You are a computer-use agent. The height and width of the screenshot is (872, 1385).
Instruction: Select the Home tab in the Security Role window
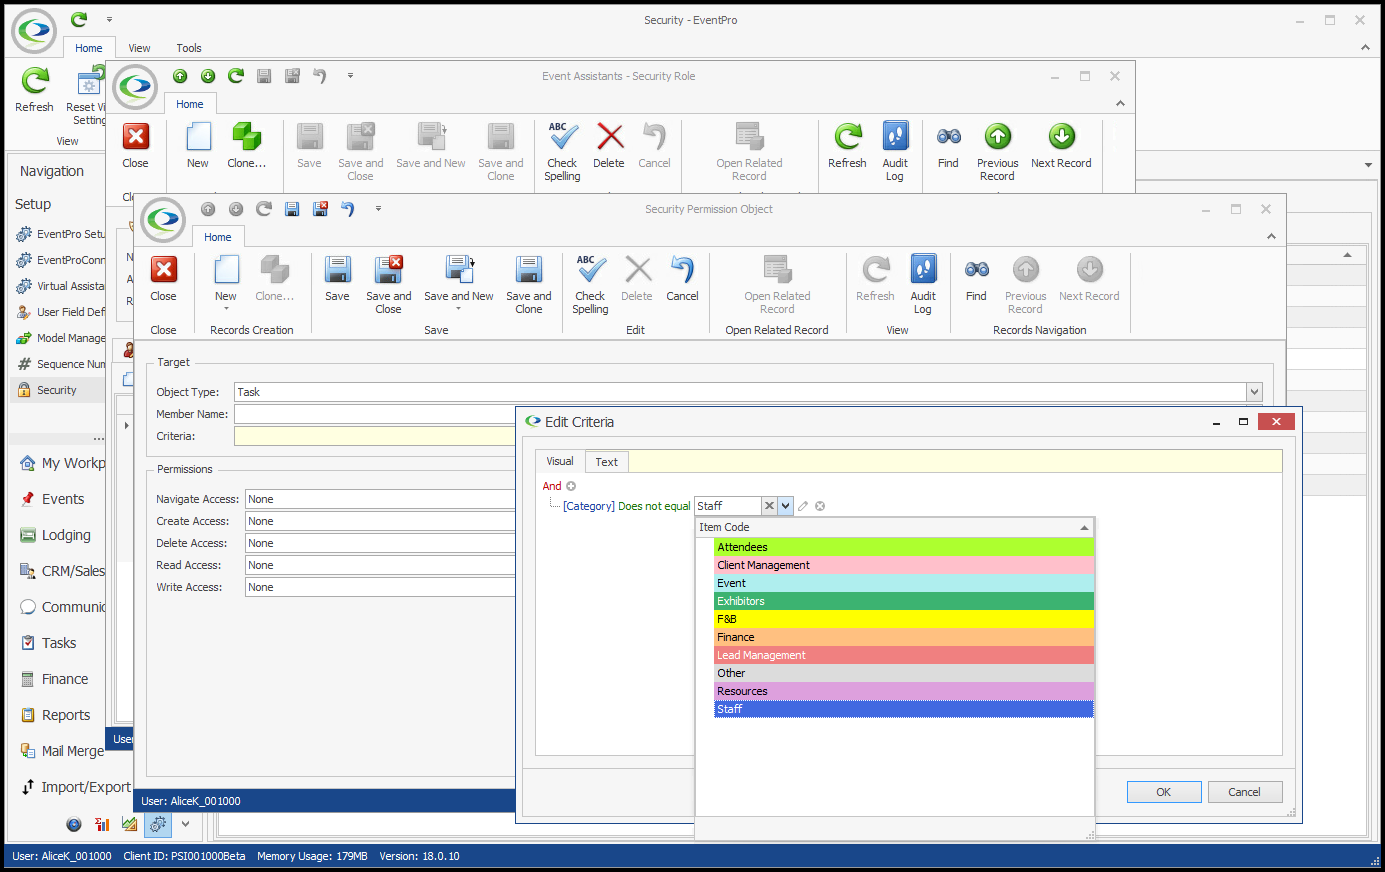[189, 104]
